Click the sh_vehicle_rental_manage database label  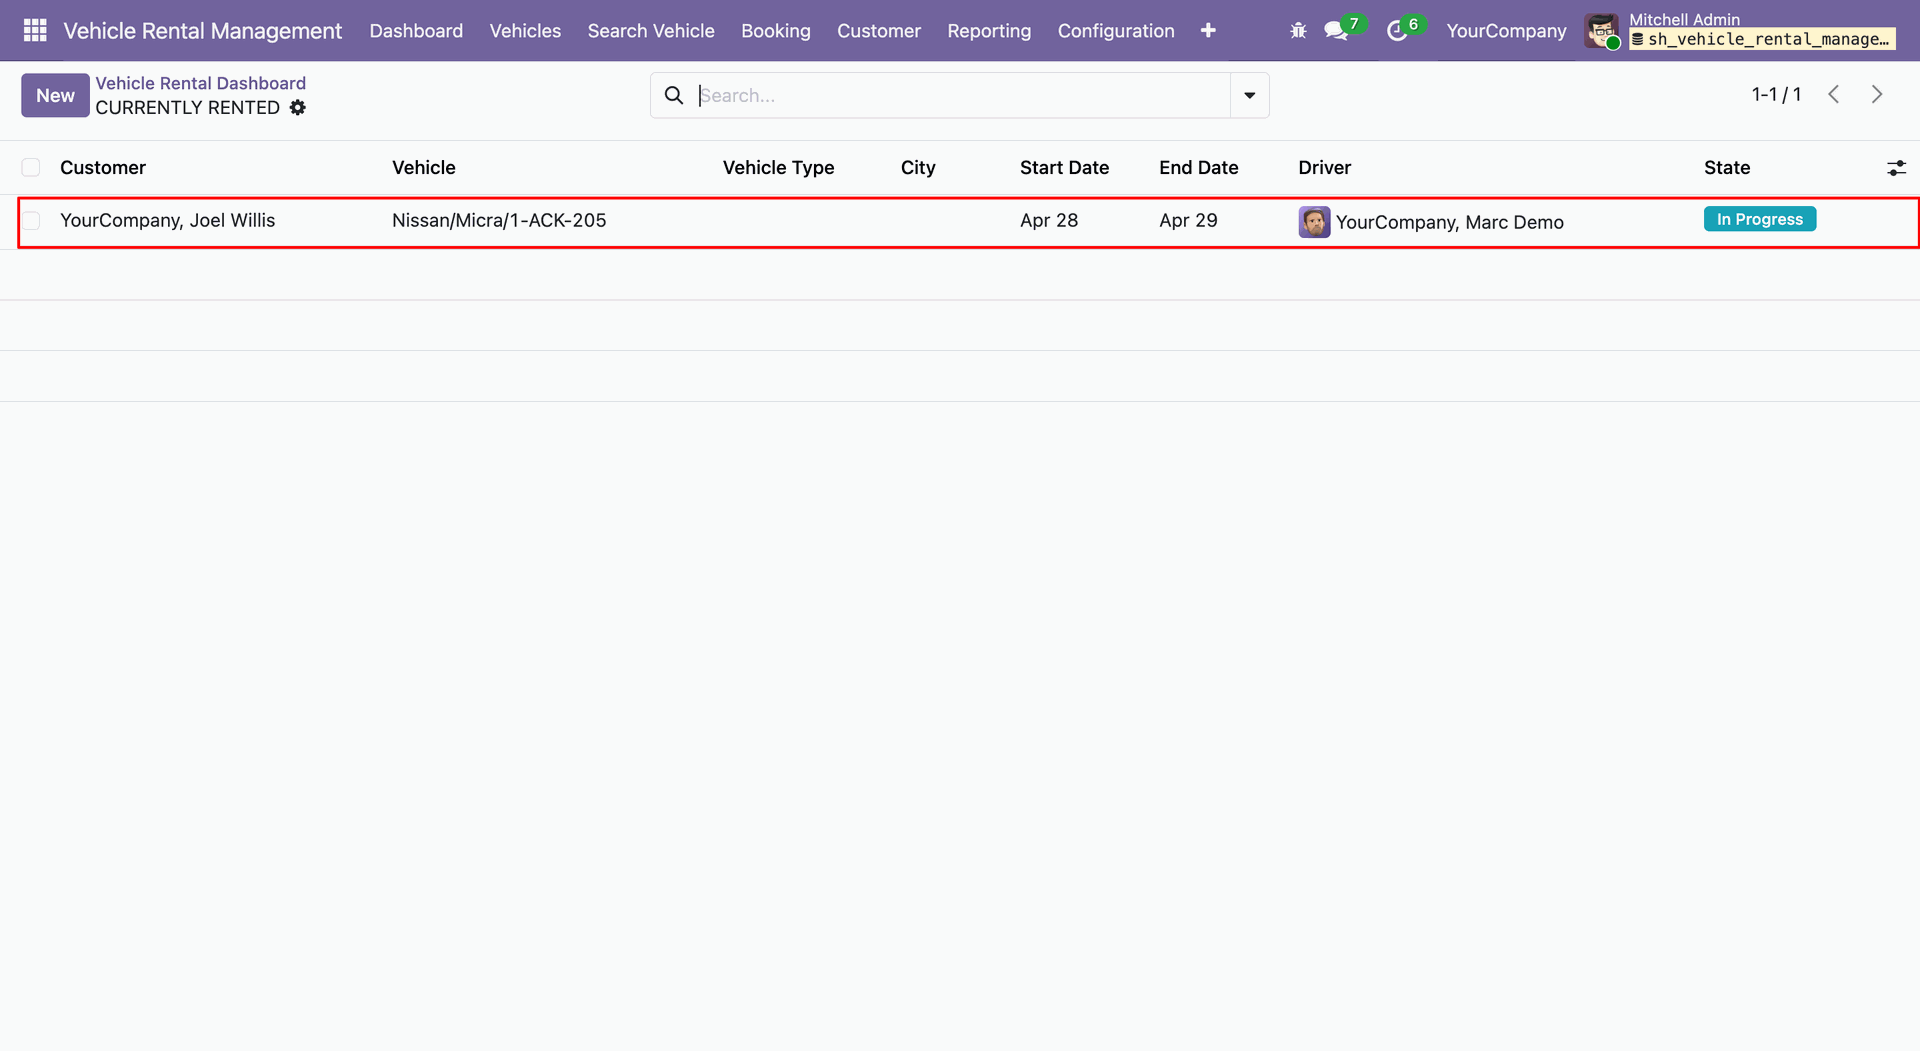tap(1762, 40)
